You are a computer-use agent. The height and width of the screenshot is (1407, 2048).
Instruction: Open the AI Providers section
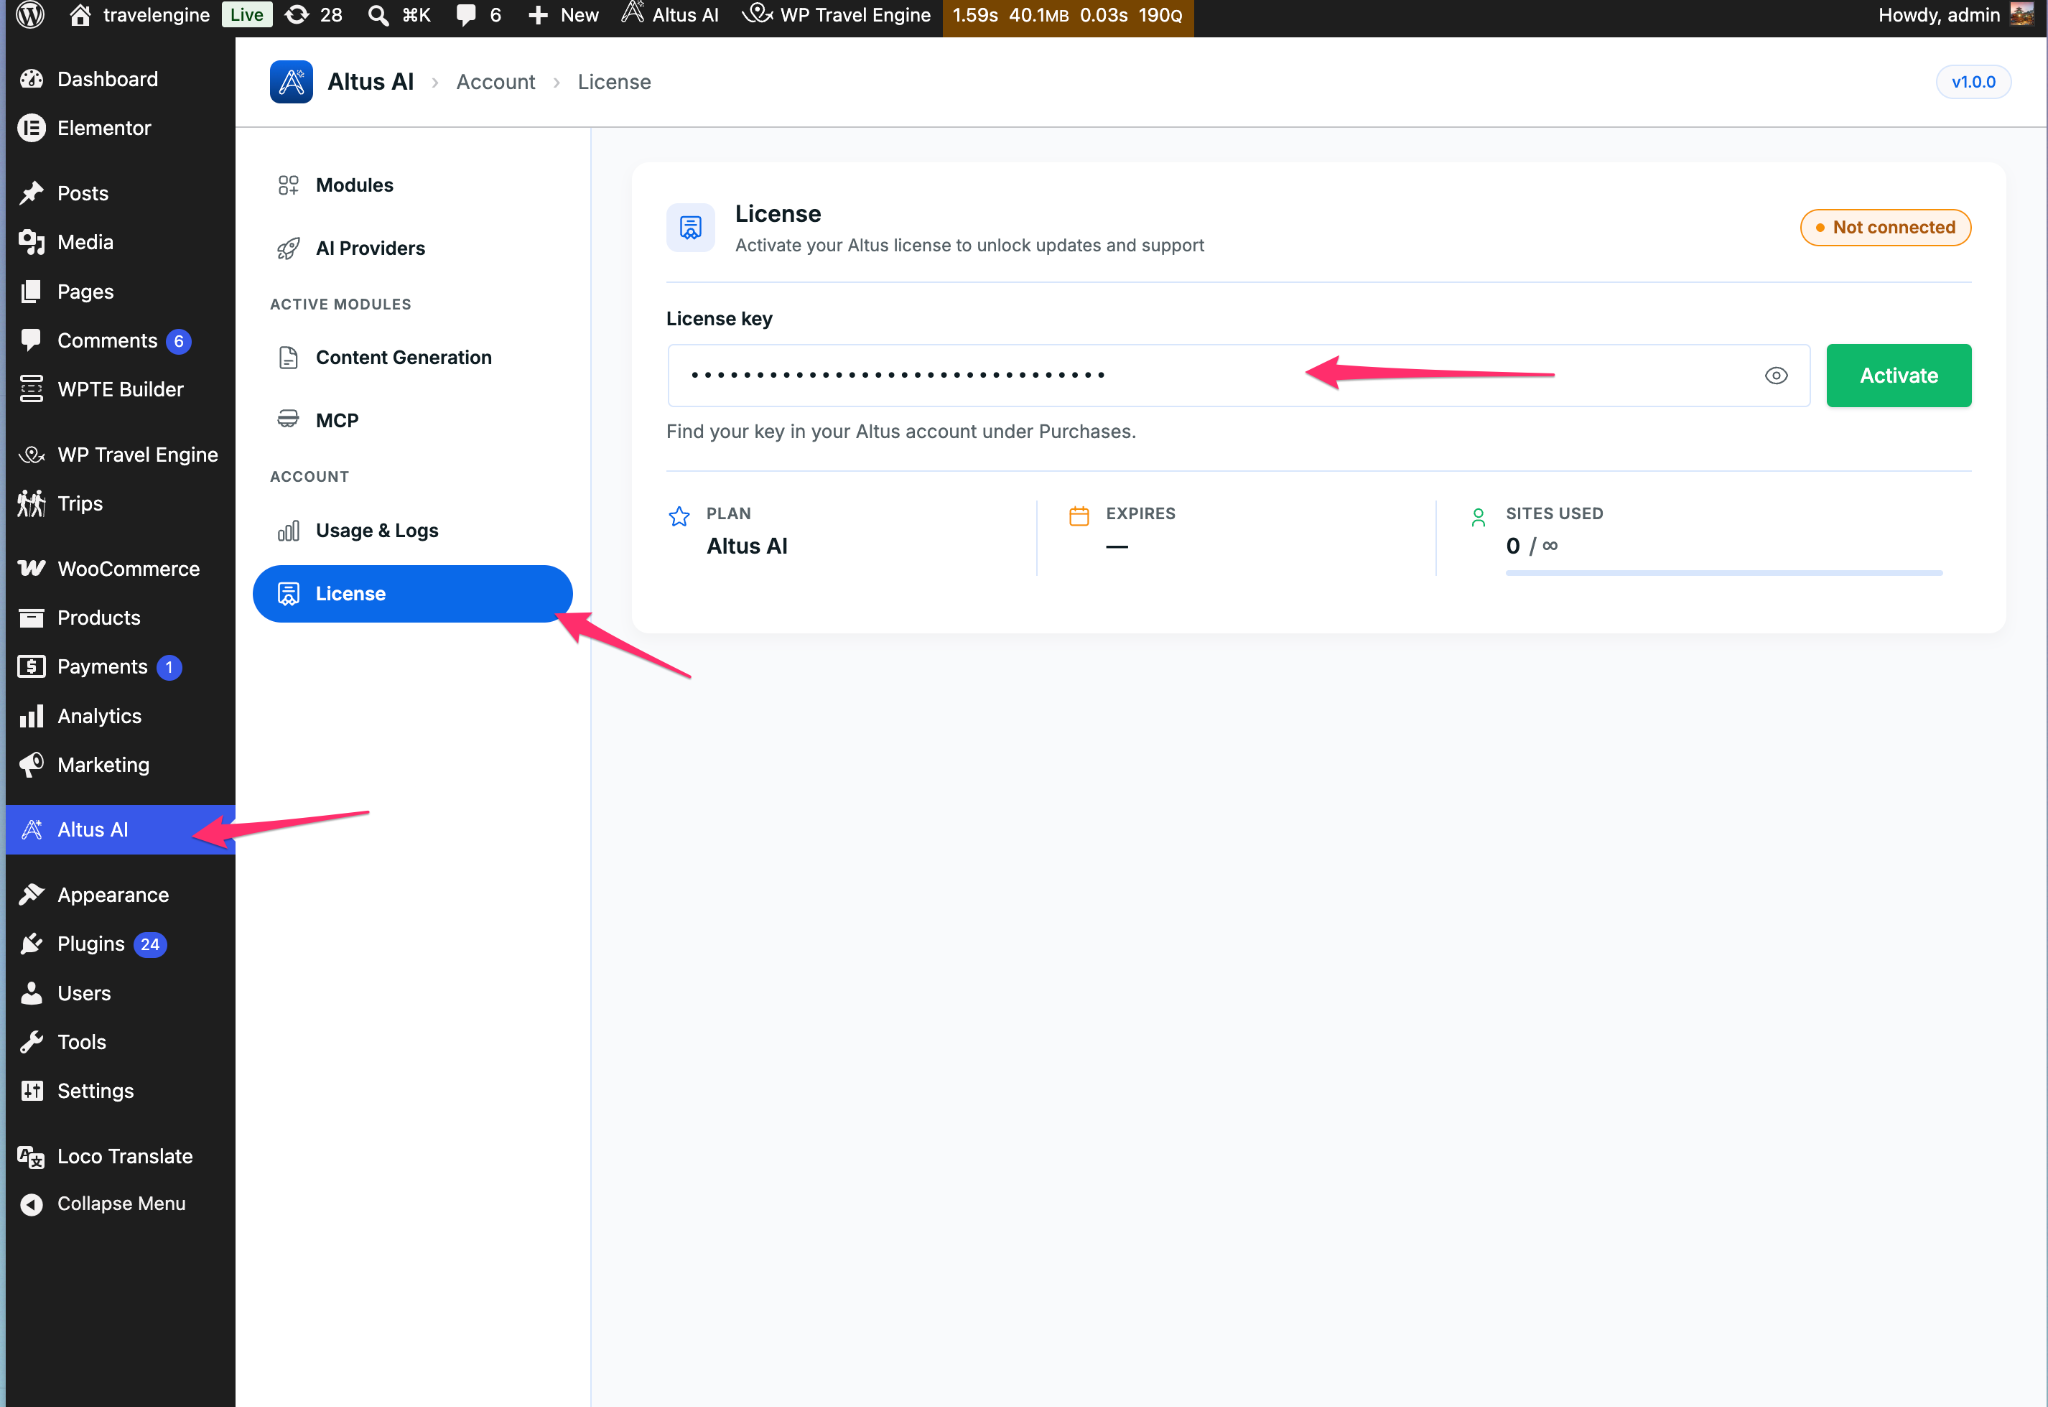412,248
